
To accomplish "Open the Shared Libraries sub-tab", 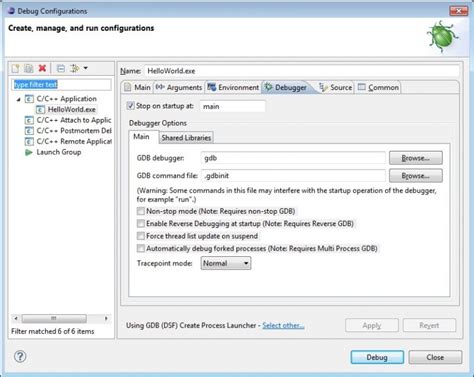I will (186, 138).
